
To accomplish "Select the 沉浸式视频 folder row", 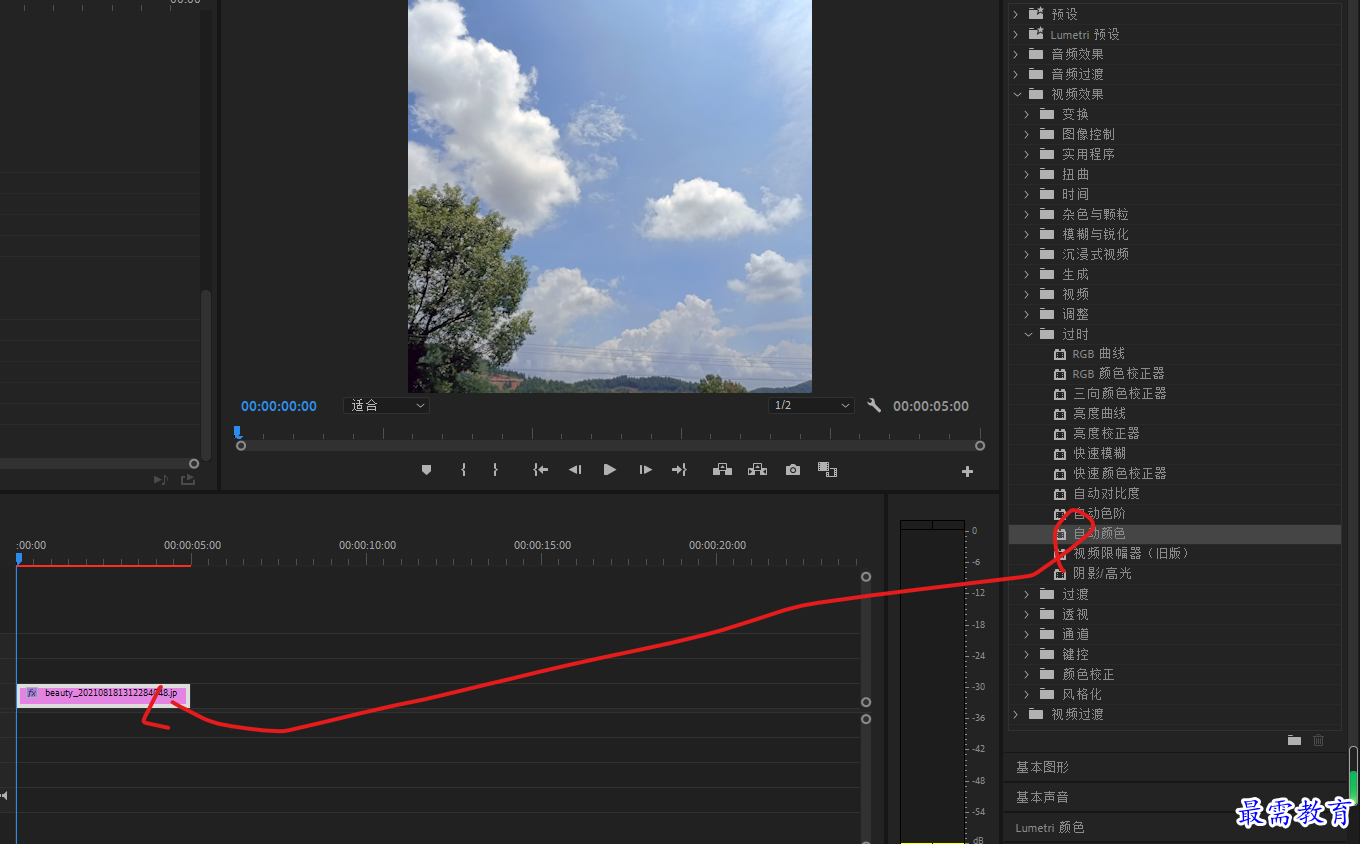I will (1174, 254).
